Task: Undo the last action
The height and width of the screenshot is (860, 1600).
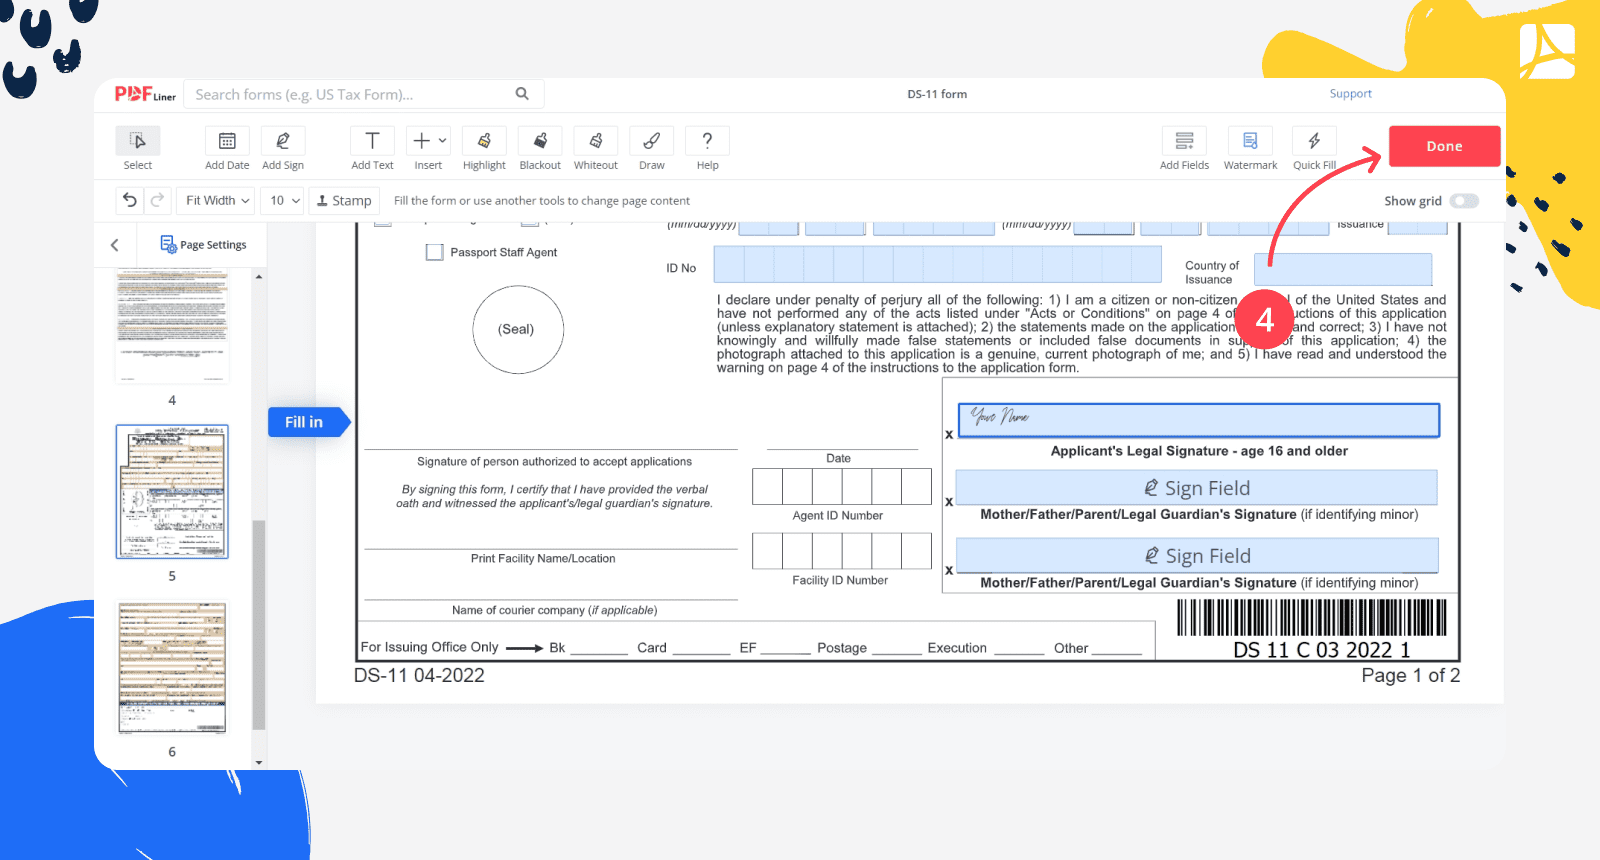Action: point(130,200)
